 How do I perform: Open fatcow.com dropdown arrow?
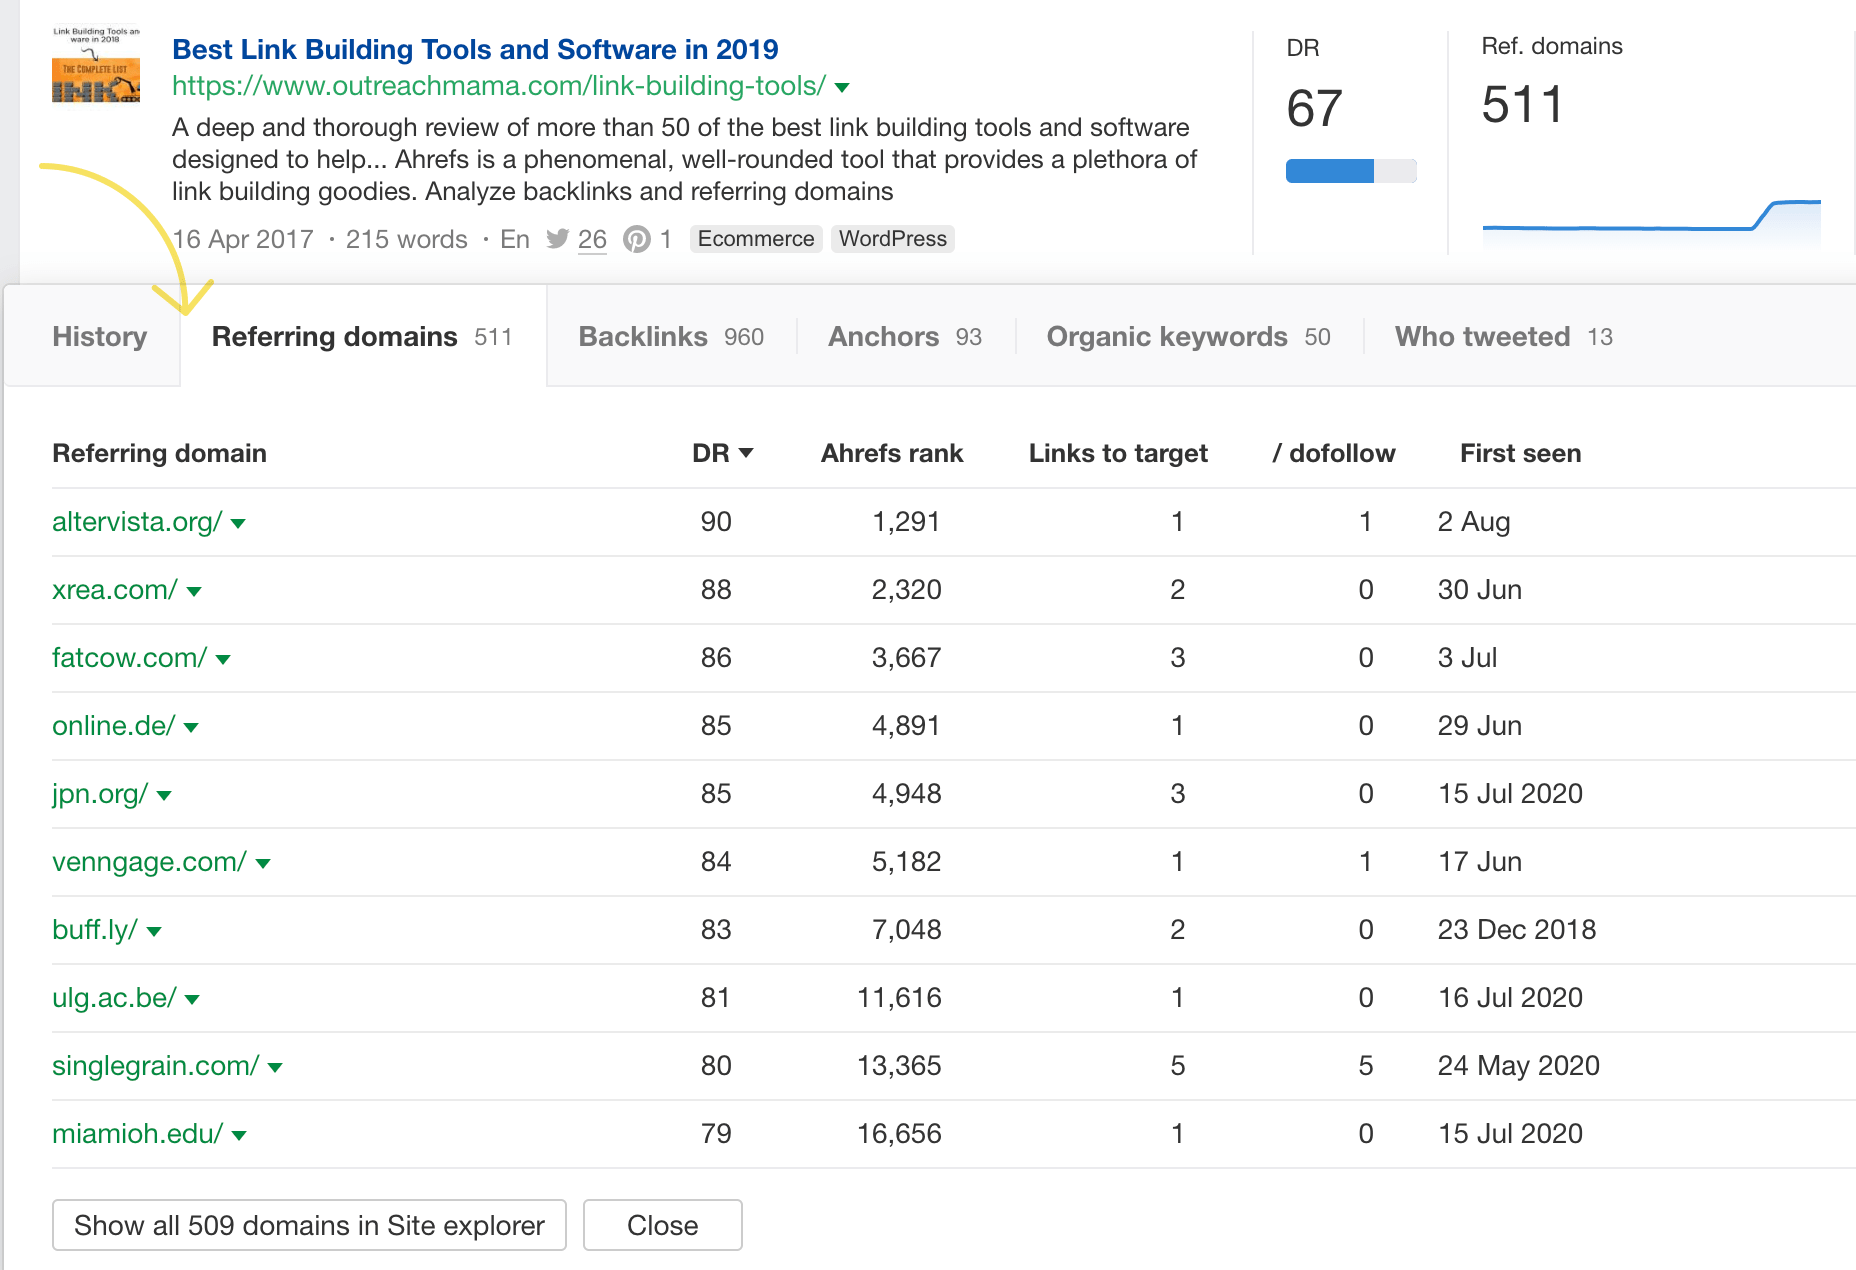click(x=223, y=659)
